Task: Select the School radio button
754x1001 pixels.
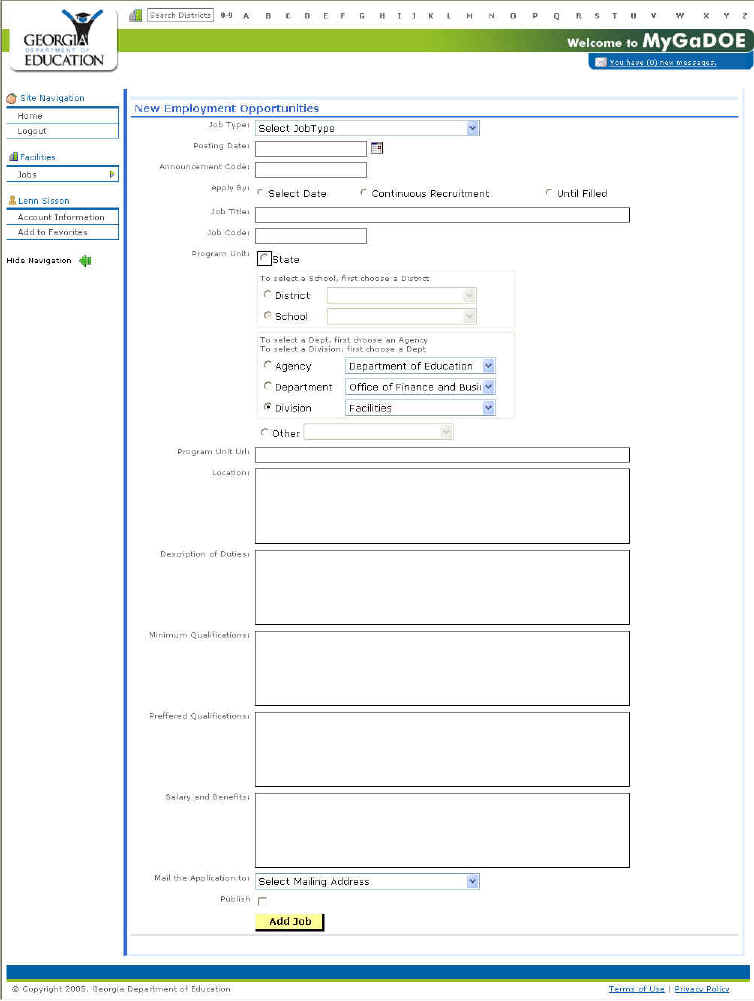Action: pos(268,315)
